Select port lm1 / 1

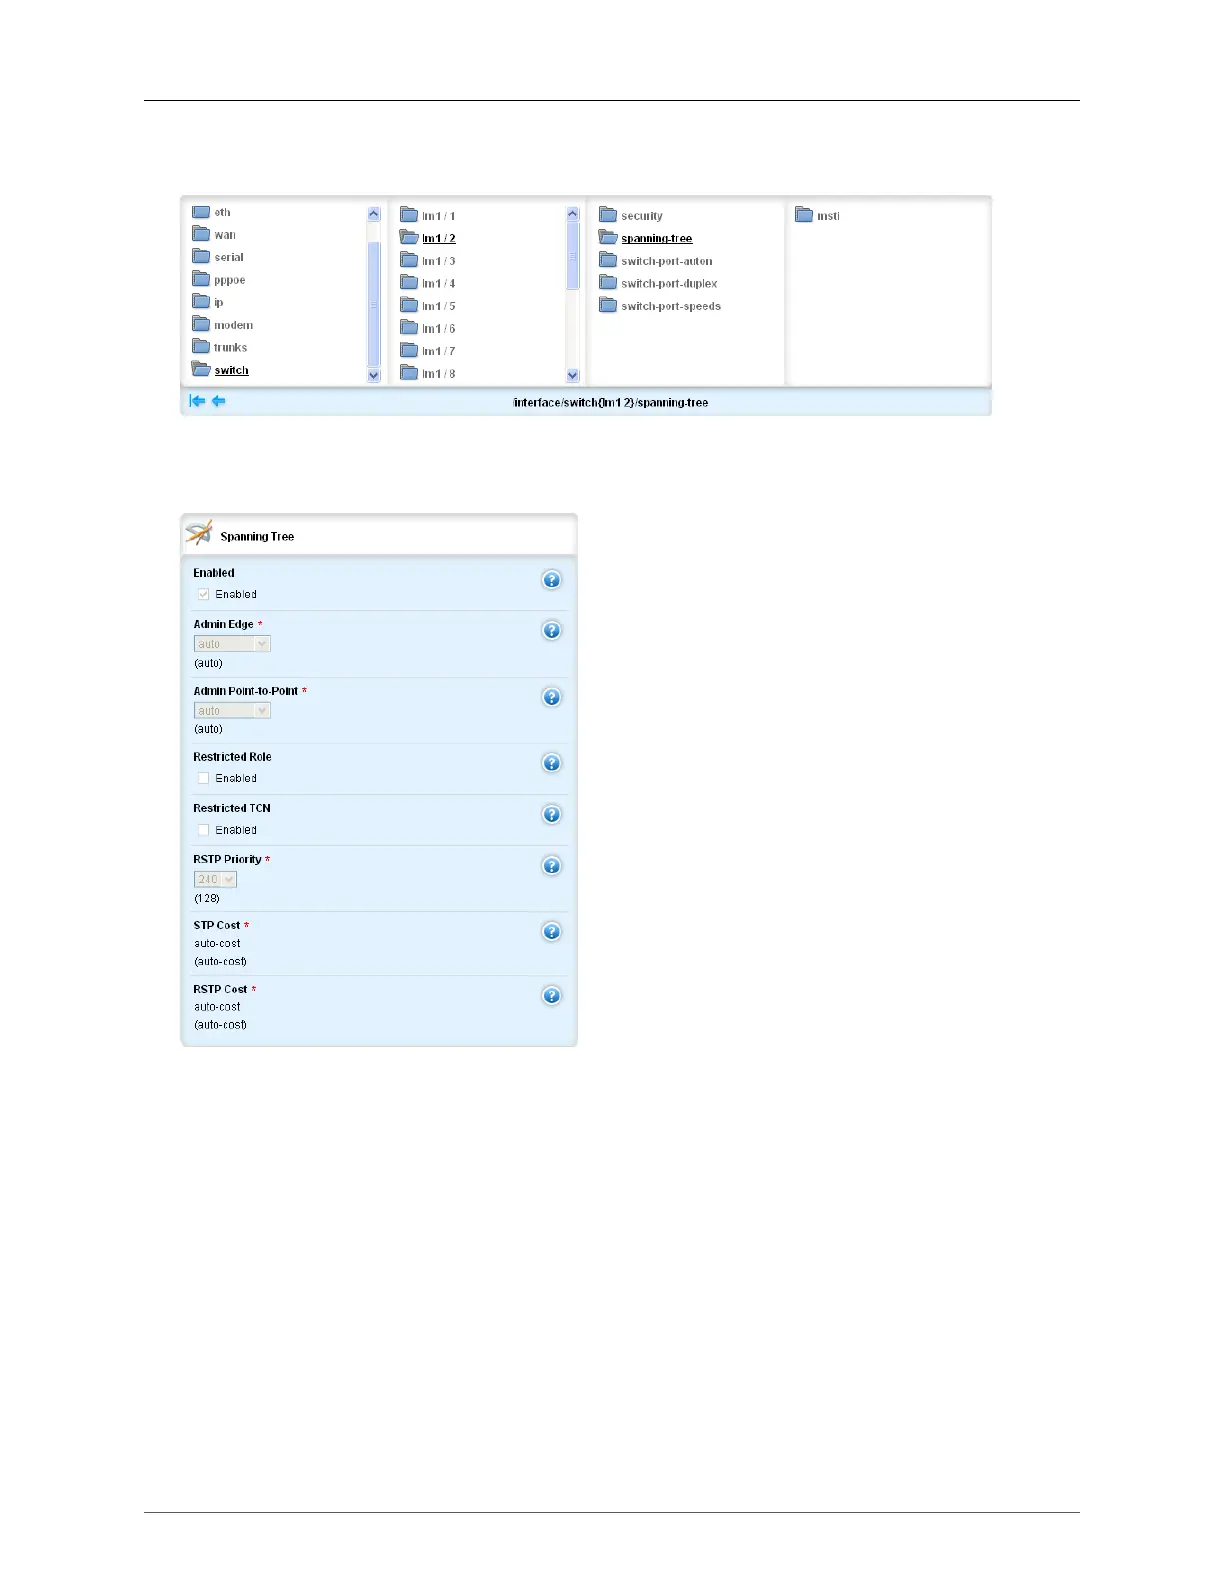(428, 215)
